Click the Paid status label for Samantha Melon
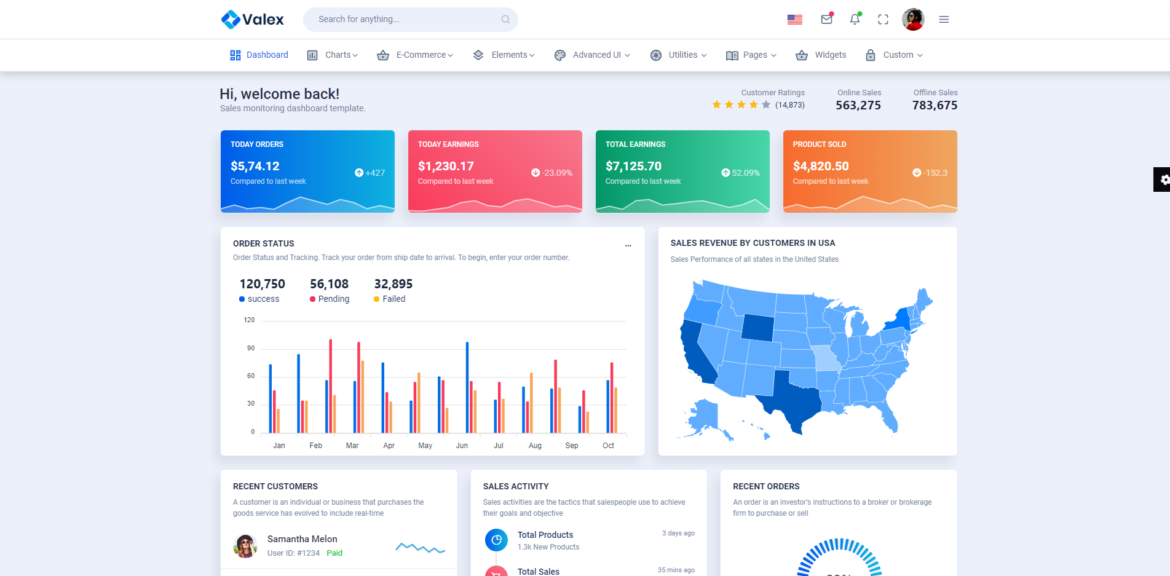Viewport: 1170px width, 576px height. pos(333,553)
